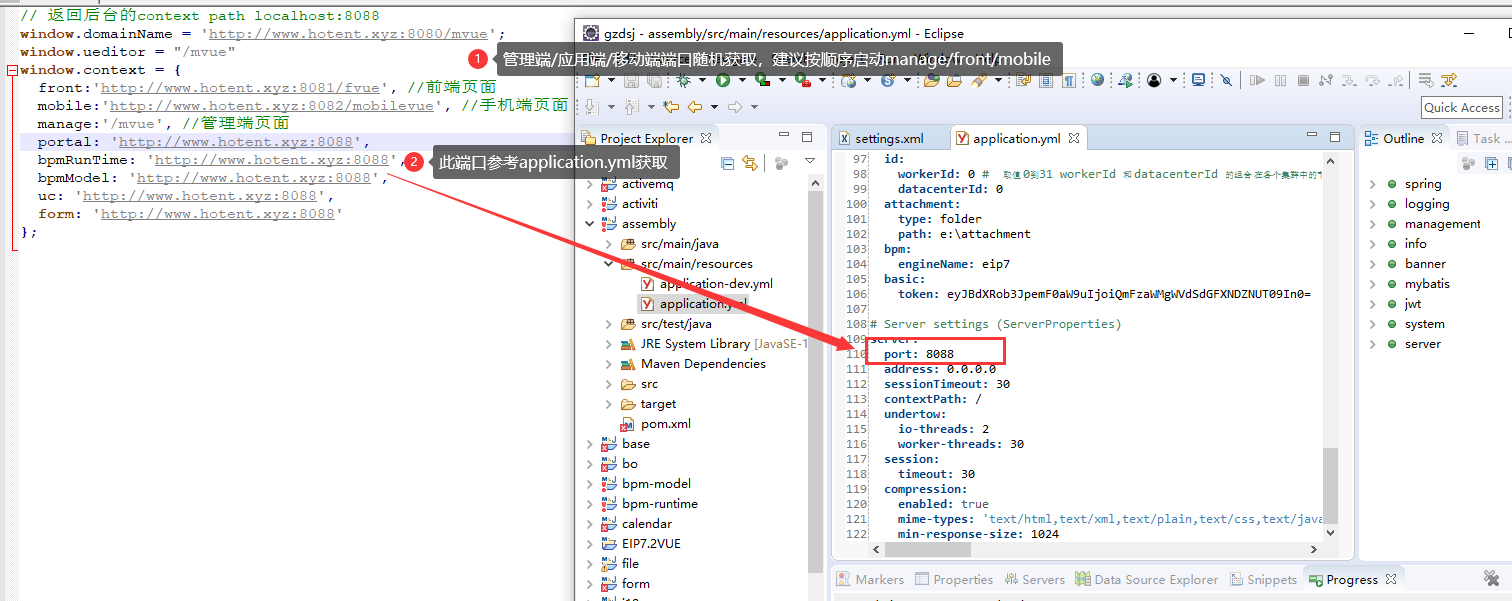Screen dimensions: 1512x601
Task: Open the Debug button dropdown arrow
Action: [x=702, y=81]
